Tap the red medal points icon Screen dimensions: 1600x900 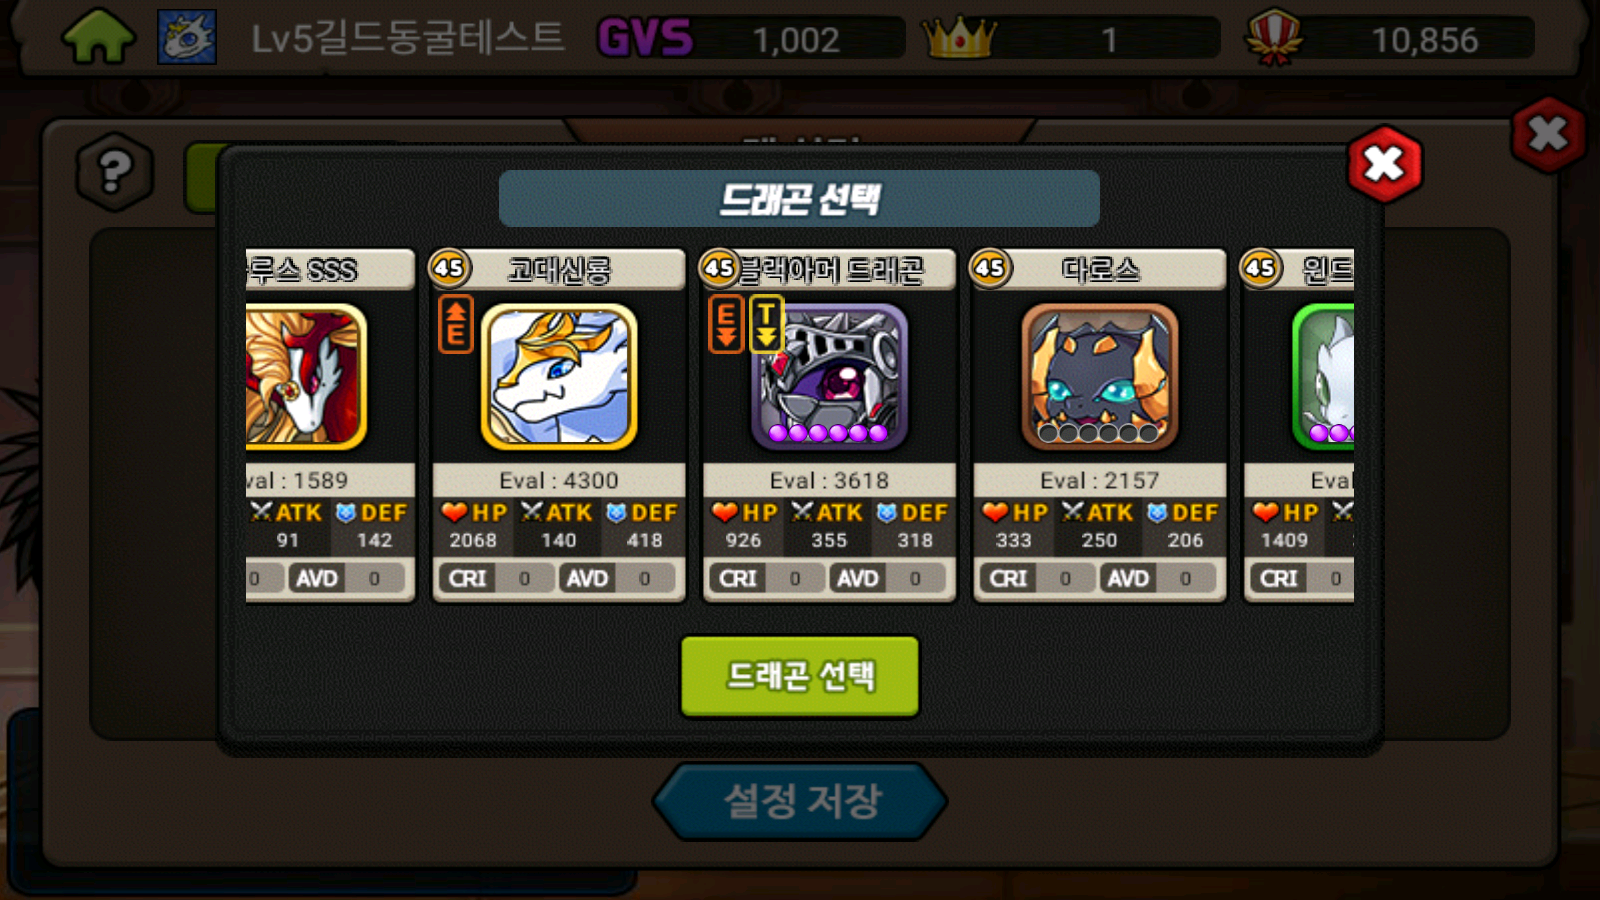pos(1273,38)
